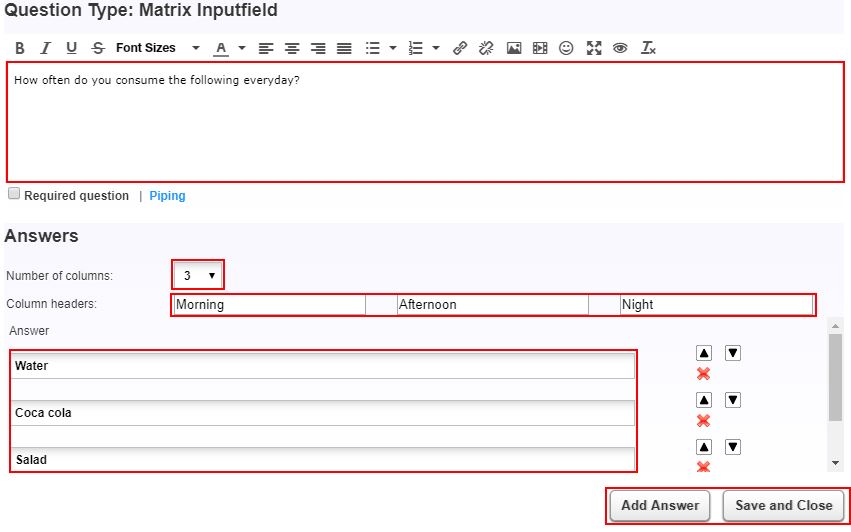Center align the text
The width and height of the screenshot is (851, 532).
(x=292, y=48)
